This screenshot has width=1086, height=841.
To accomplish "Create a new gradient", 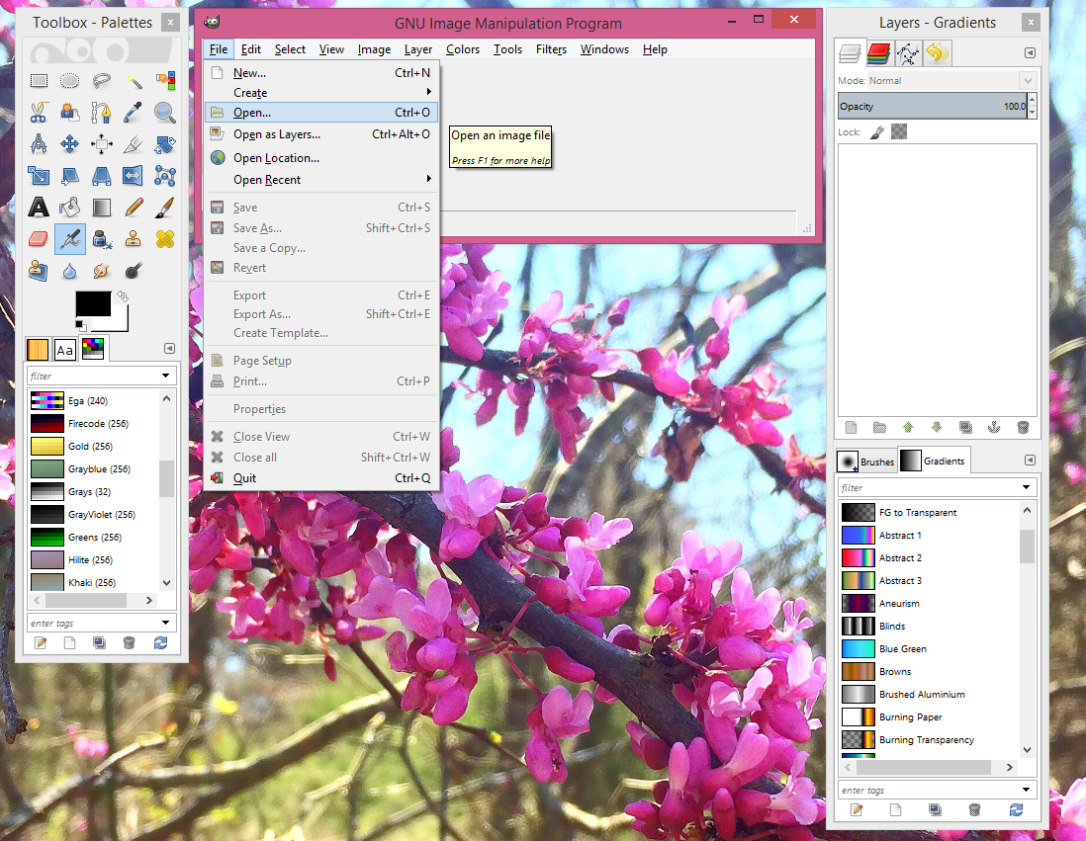I will click(895, 810).
